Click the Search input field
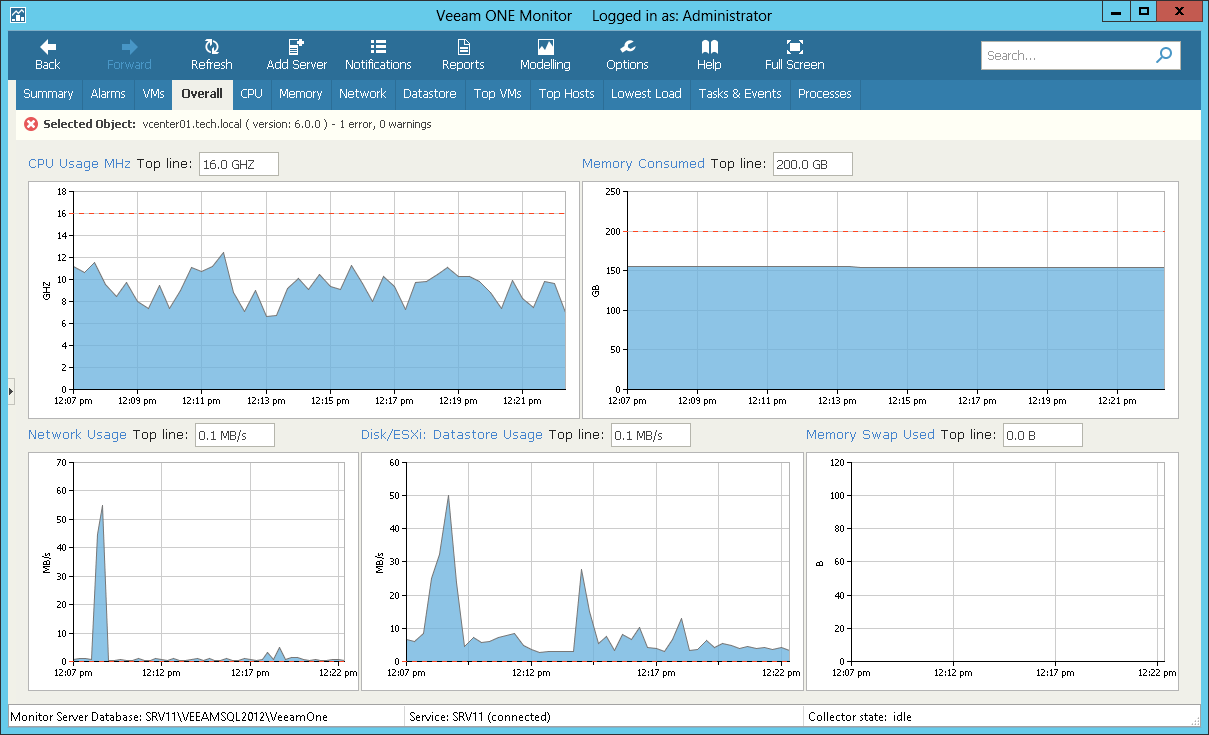The image size is (1209, 735). 1068,56
